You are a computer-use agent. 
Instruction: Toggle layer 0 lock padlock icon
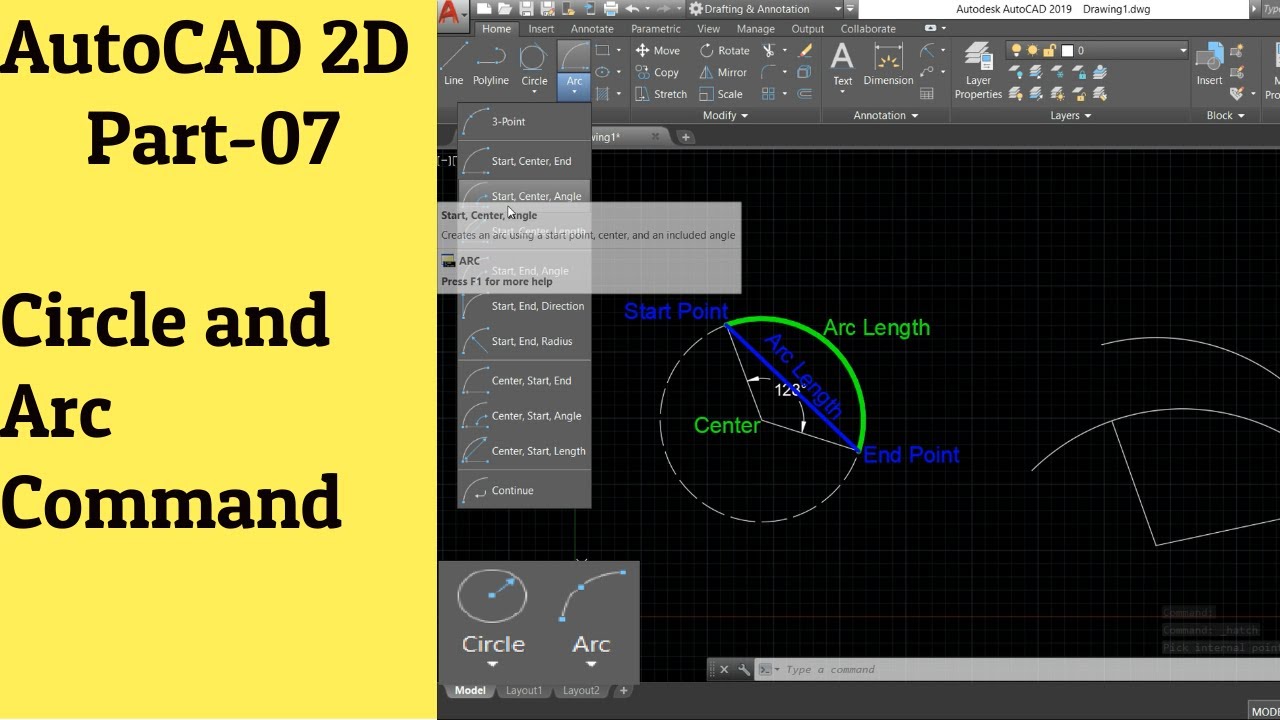click(x=1049, y=50)
